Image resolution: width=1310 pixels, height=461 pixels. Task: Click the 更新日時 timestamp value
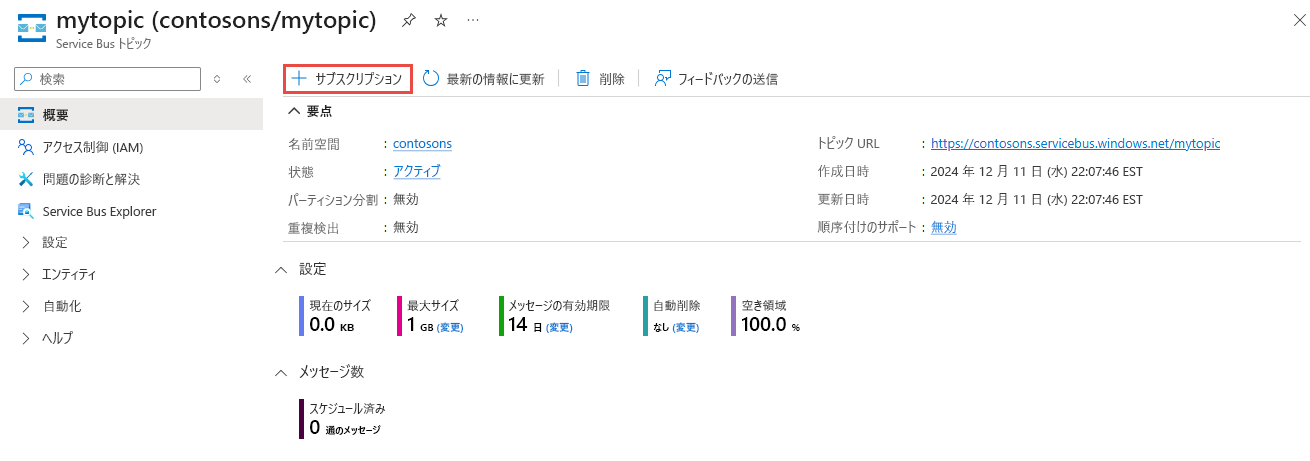click(x=1037, y=199)
